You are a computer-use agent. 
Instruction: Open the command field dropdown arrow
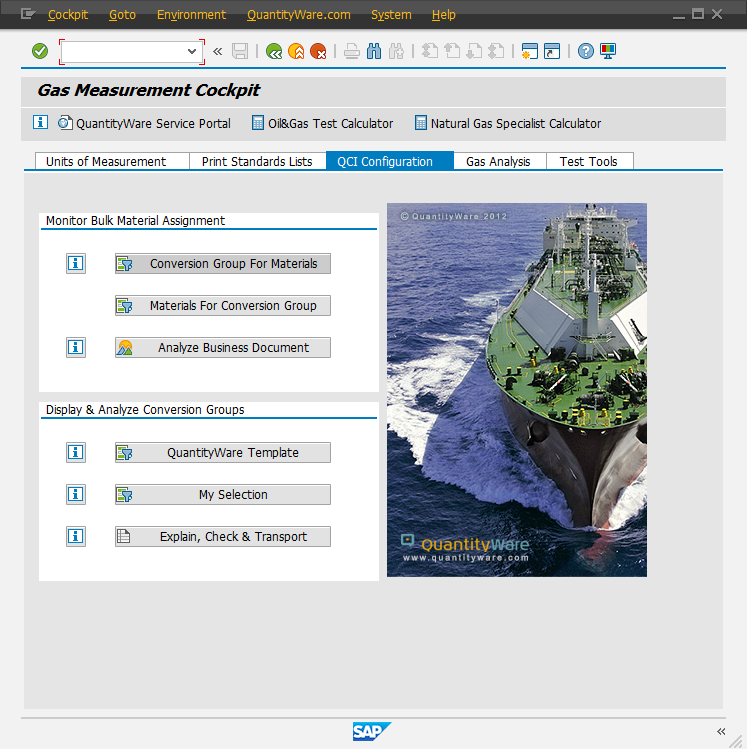coord(192,51)
